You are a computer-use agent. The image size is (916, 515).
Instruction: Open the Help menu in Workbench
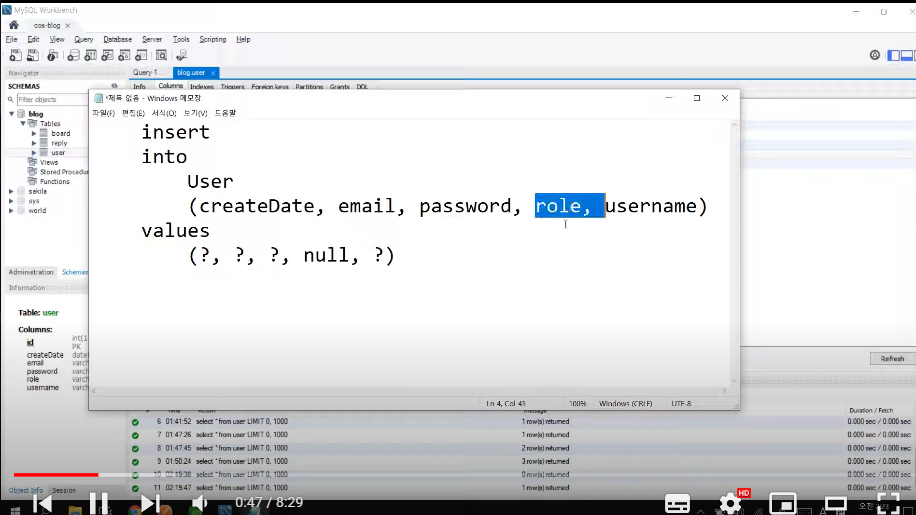(243, 39)
